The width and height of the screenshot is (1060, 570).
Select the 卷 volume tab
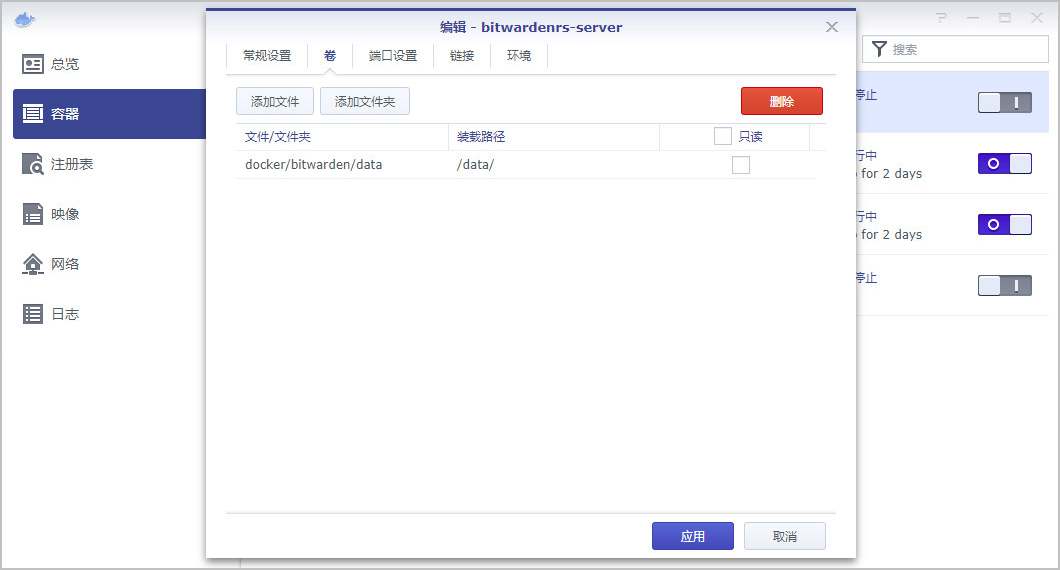point(330,55)
